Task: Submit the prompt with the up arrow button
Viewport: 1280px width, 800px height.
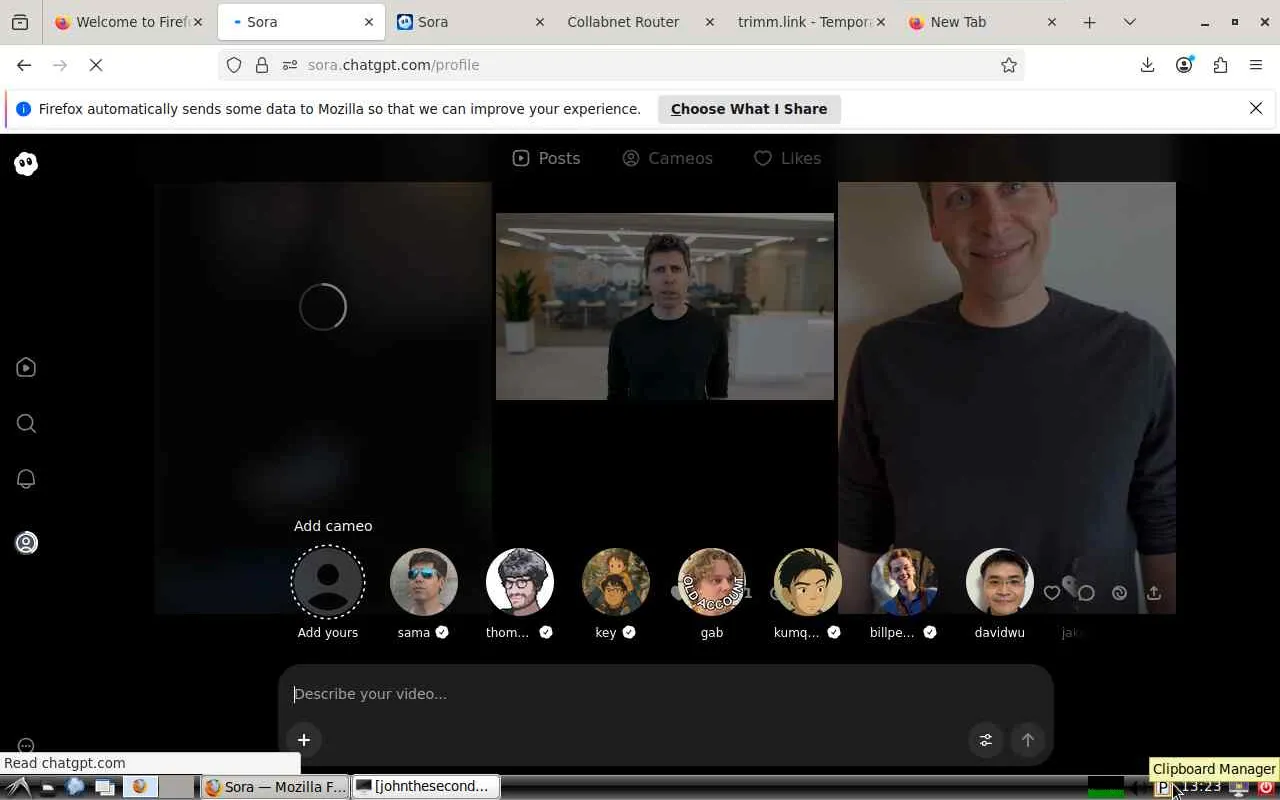Action: (x=1028, y=740)
